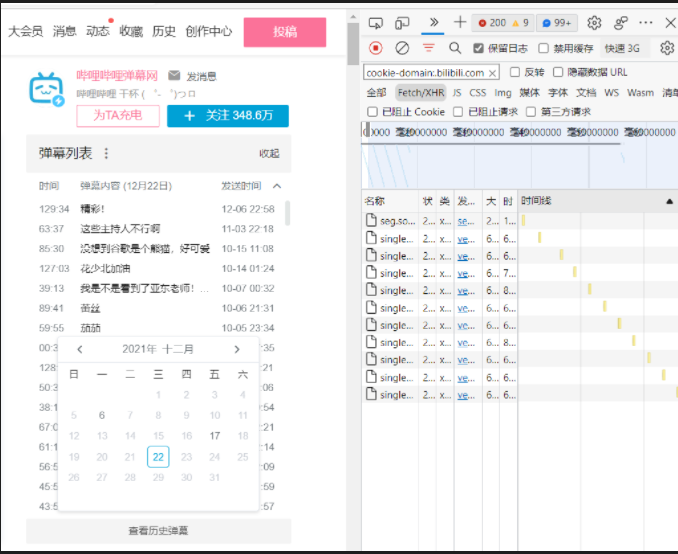
Task: Enable 已阻止 Cookie checkbox
Action: coord(372,112)
